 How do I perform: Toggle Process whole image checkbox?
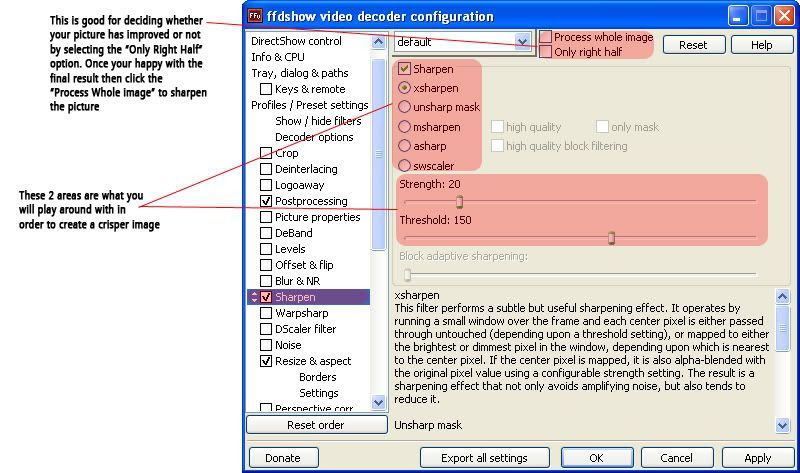tap(545, 37)
